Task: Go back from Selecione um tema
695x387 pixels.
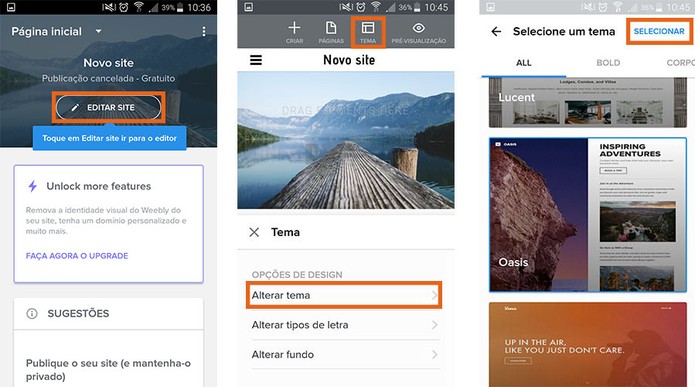Action: [496, 31]
